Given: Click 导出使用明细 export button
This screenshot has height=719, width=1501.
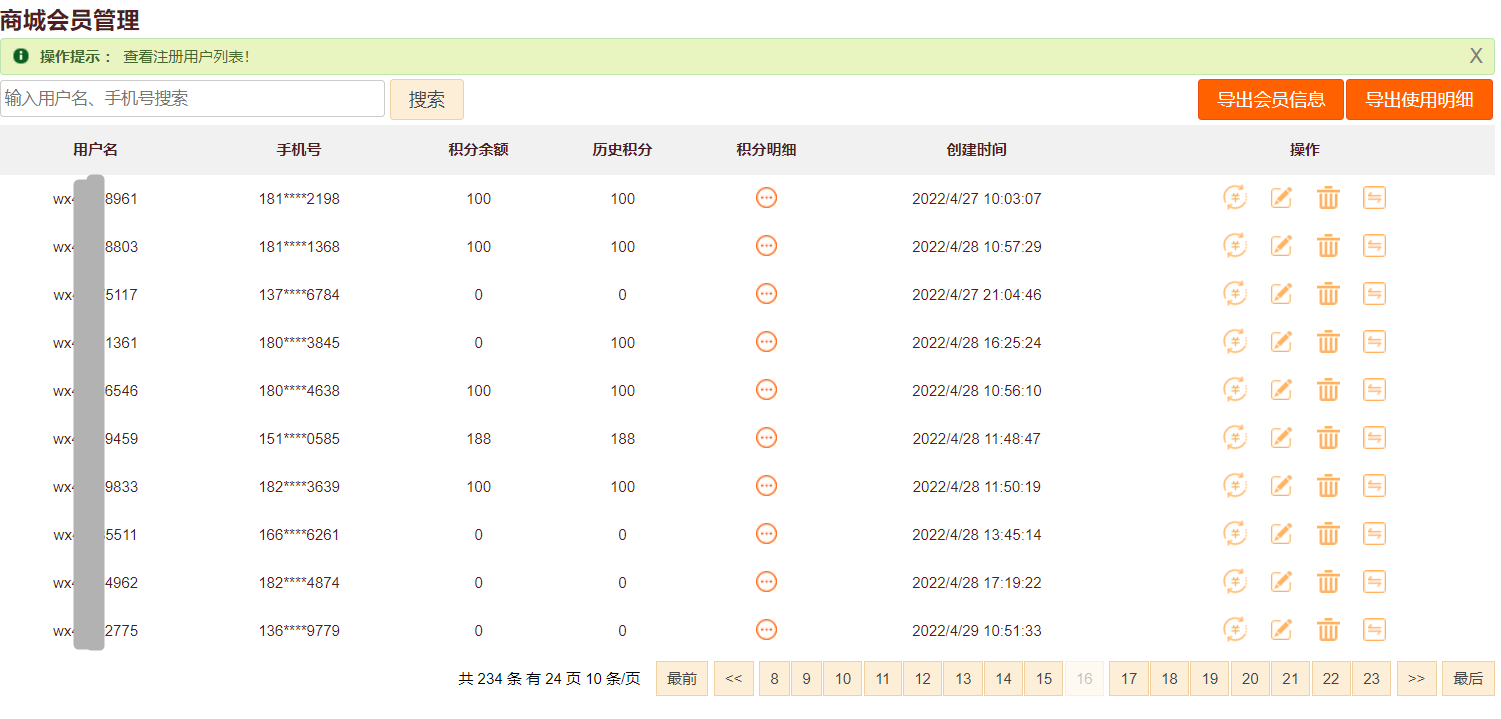Looking at the screenshot, I should (1419, 99).
